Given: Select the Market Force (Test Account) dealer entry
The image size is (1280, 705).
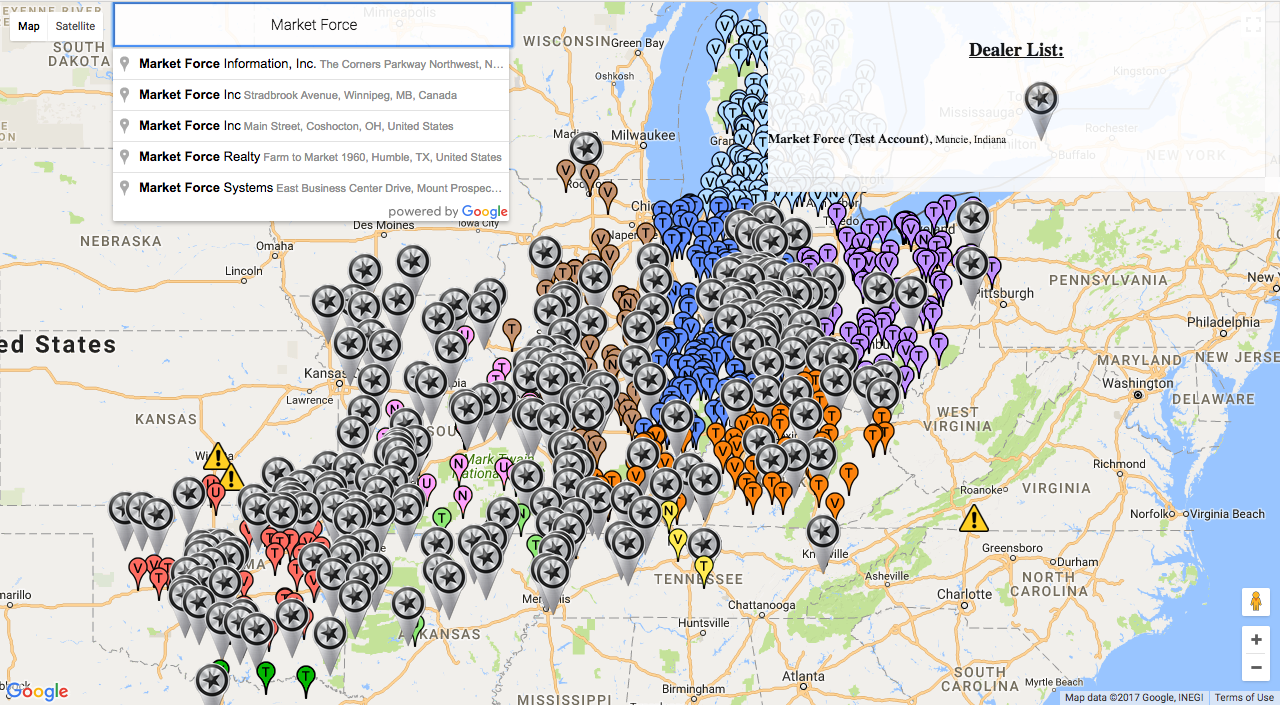Looking at the screenshot, I should click(x=887, y=139).
